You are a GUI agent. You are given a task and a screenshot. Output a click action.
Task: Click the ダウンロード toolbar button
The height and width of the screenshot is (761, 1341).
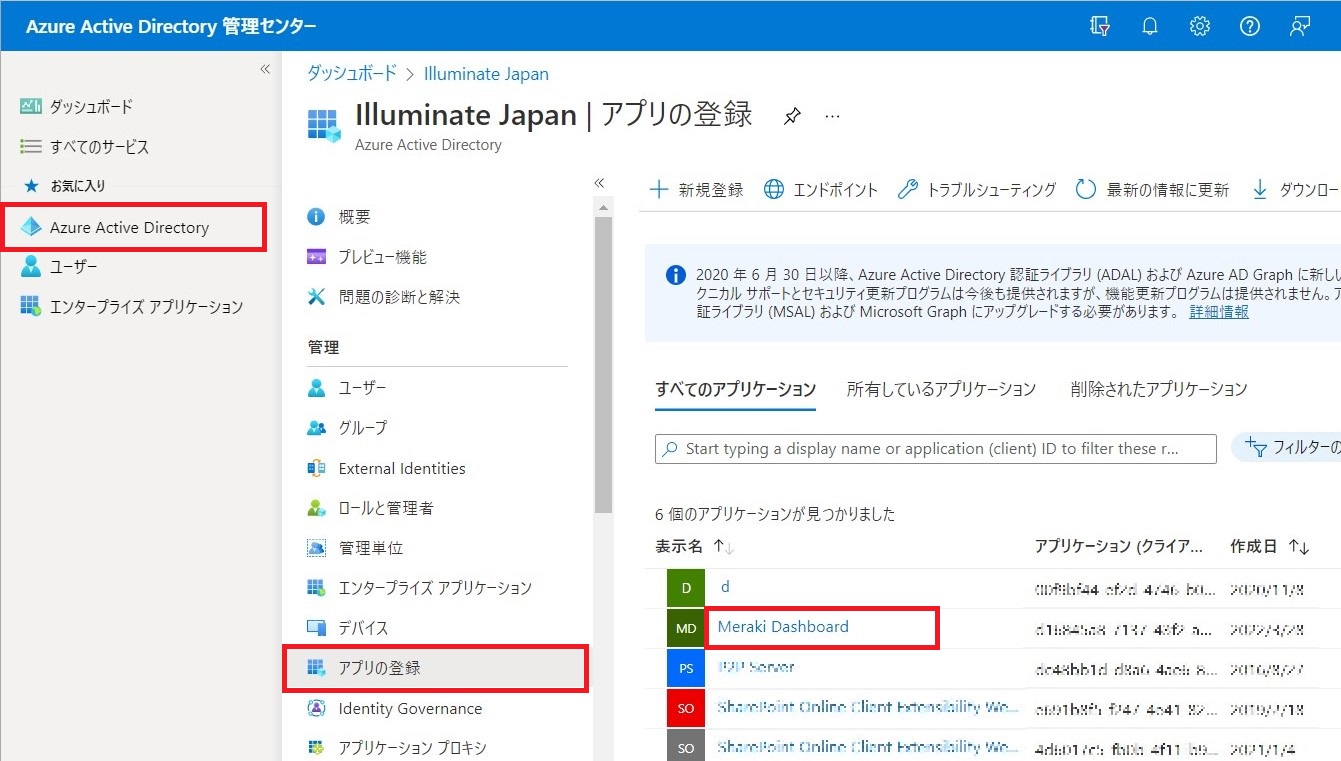click(x=1295, y=190)
